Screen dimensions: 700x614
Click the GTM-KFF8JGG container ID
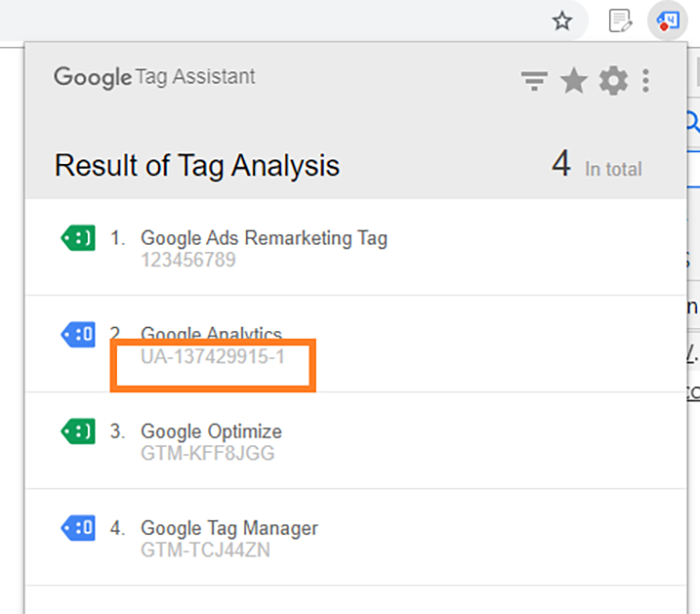click(x=207, y=453)
